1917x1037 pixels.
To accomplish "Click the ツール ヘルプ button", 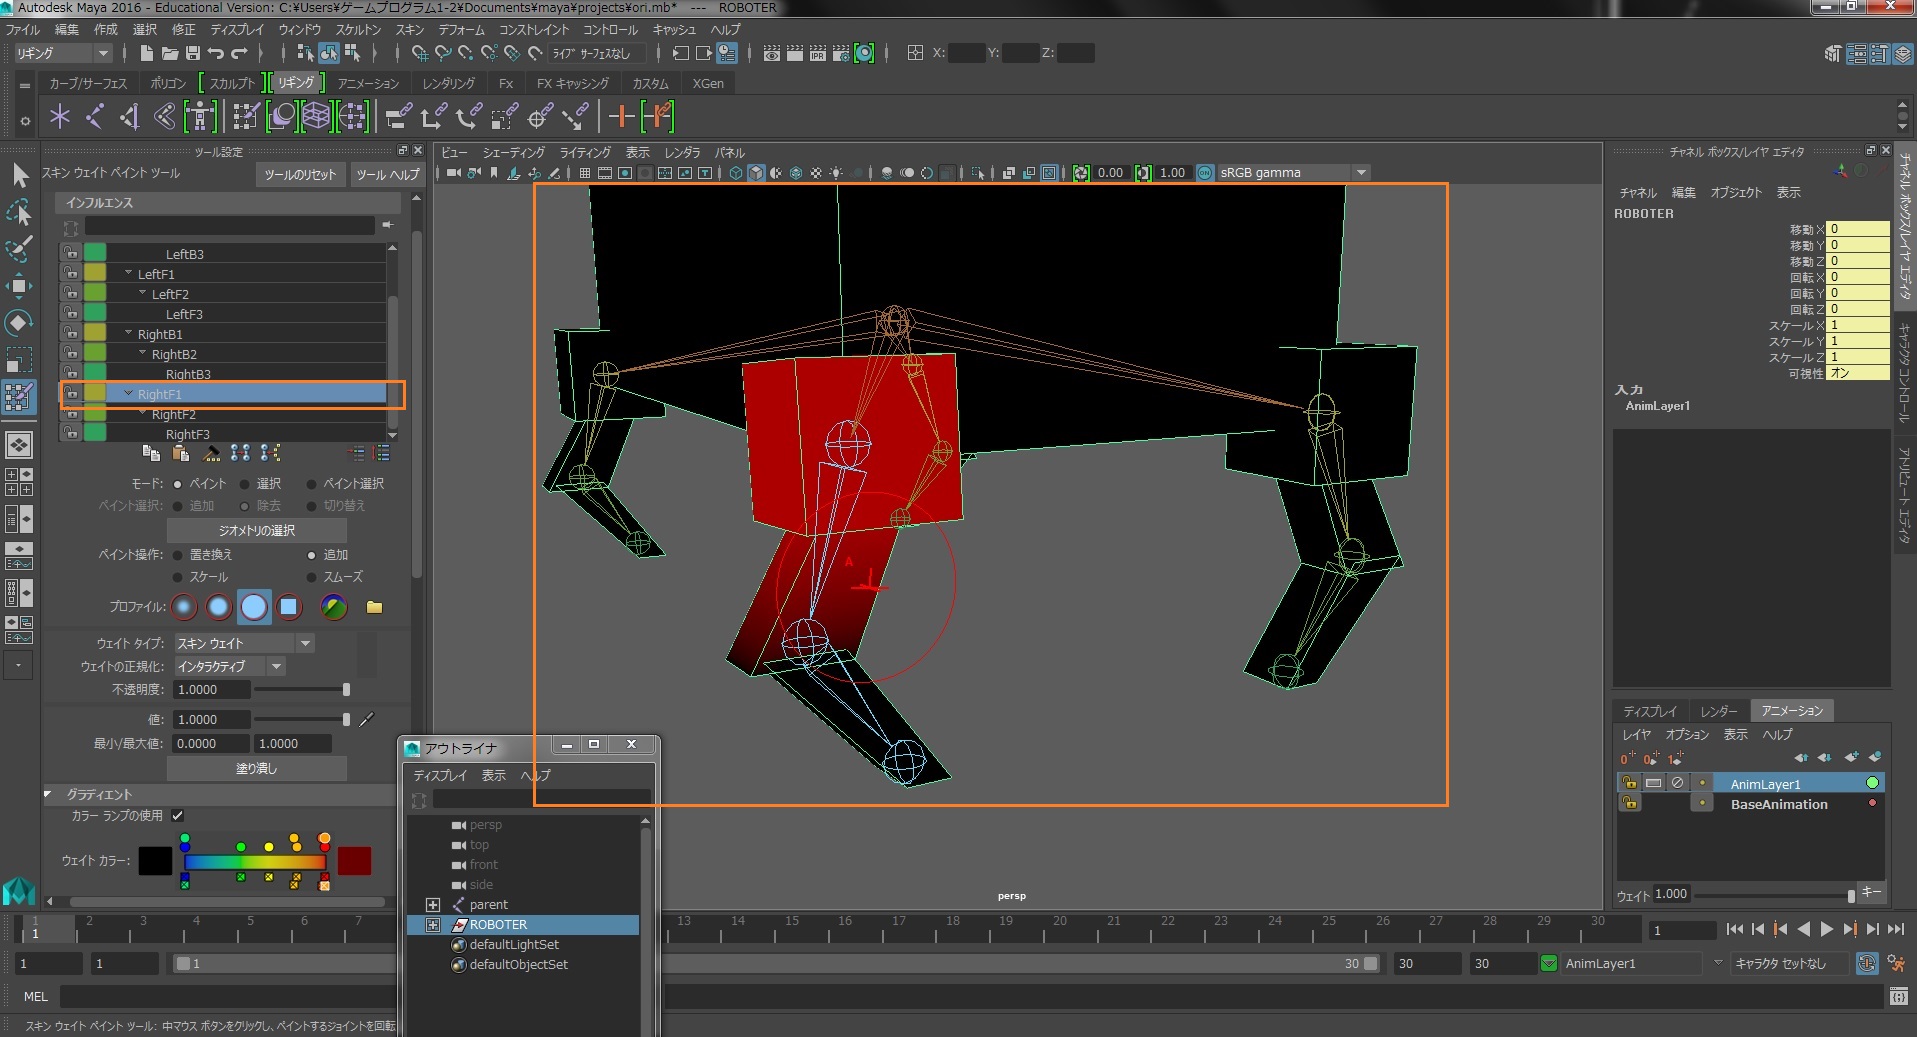I will tap(388, 175).
